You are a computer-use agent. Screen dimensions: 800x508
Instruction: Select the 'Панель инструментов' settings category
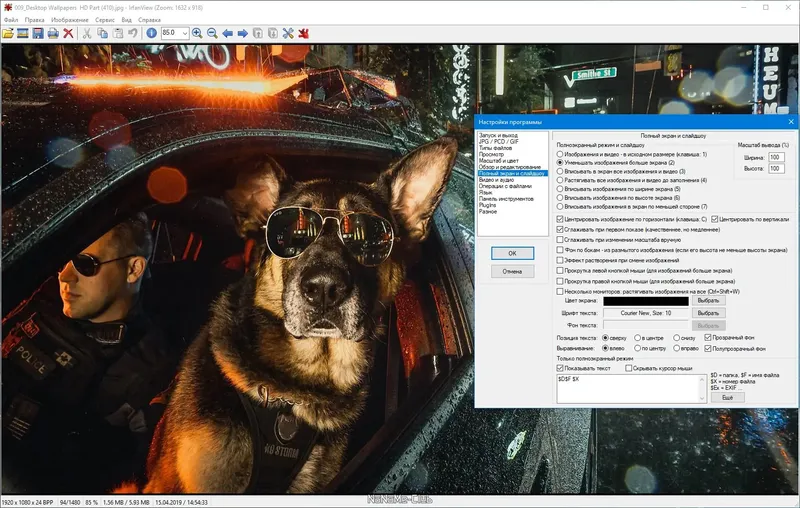tap(506, 199)
